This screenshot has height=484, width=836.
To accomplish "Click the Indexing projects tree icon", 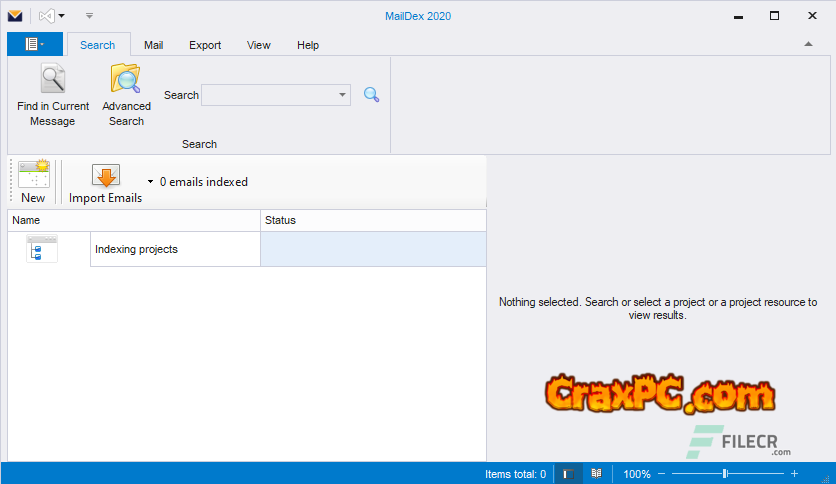I will 42,249.
